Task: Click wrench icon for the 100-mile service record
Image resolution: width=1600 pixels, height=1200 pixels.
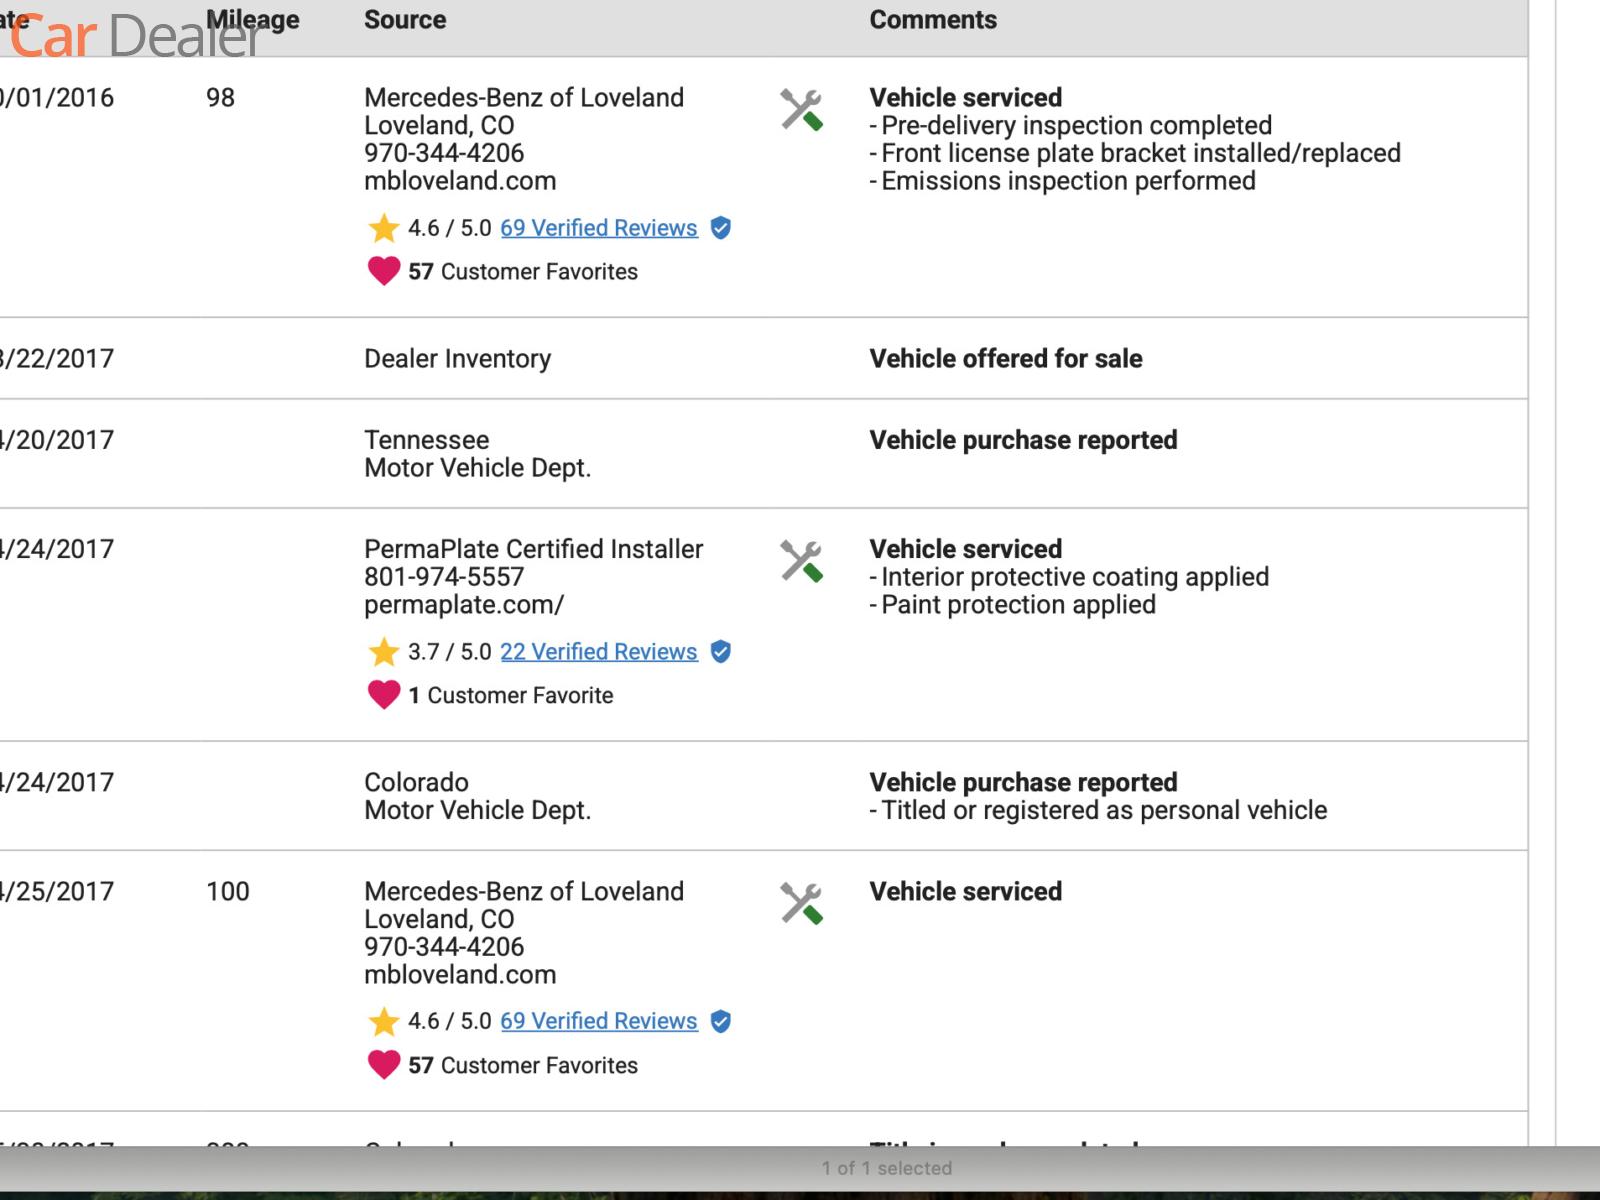Action: (801, 903)
